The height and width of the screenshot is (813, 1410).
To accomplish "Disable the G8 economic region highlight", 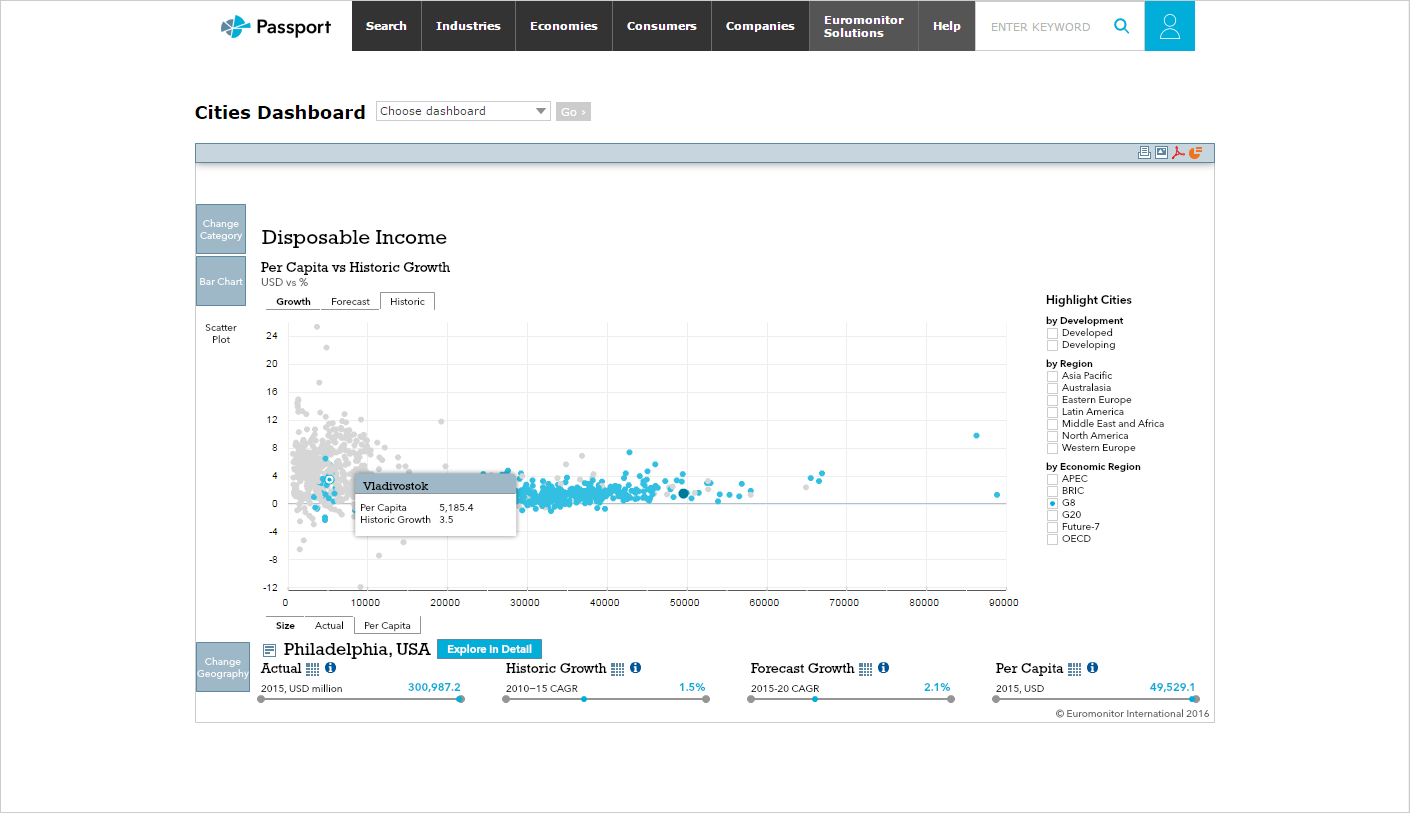I will coord(1052,502).
